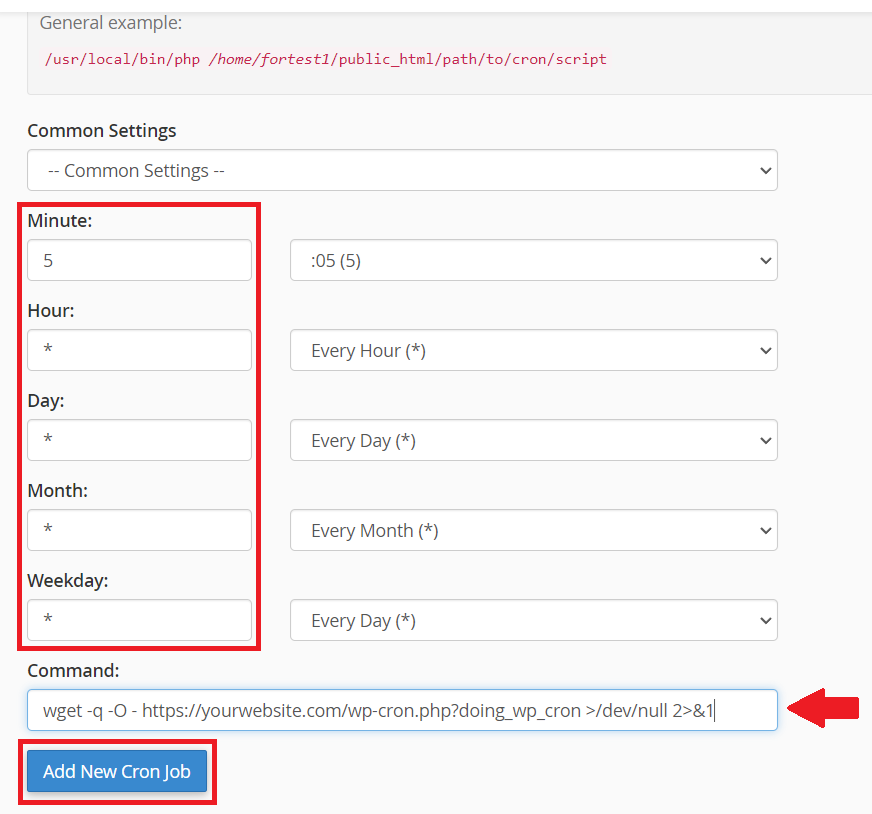
Task: Open the 'Every Hour (*)' dropdown
Action: (x=533, y=351)
